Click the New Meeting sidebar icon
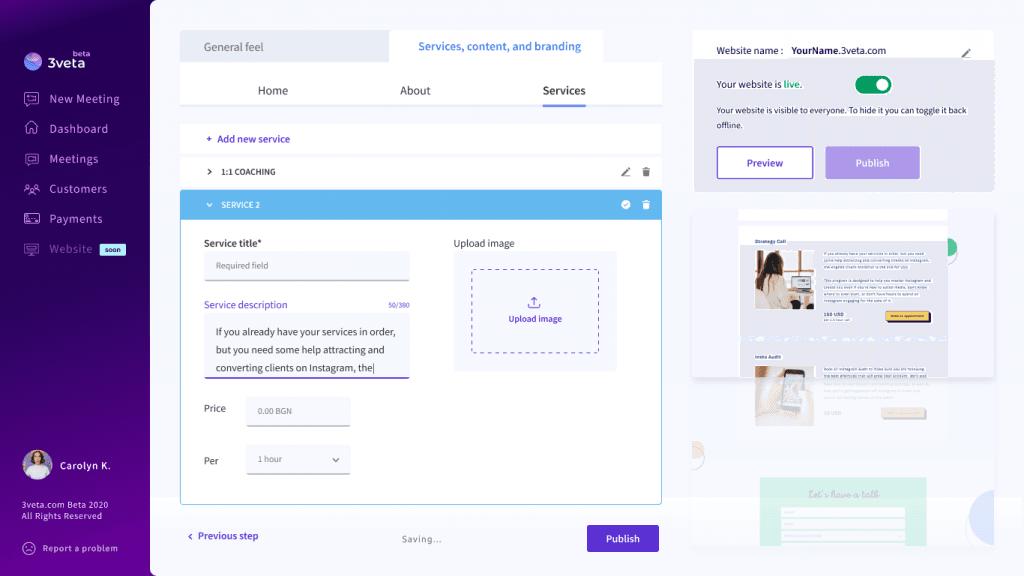Viewport: 1024px width, 576px height. pos(31,99)
